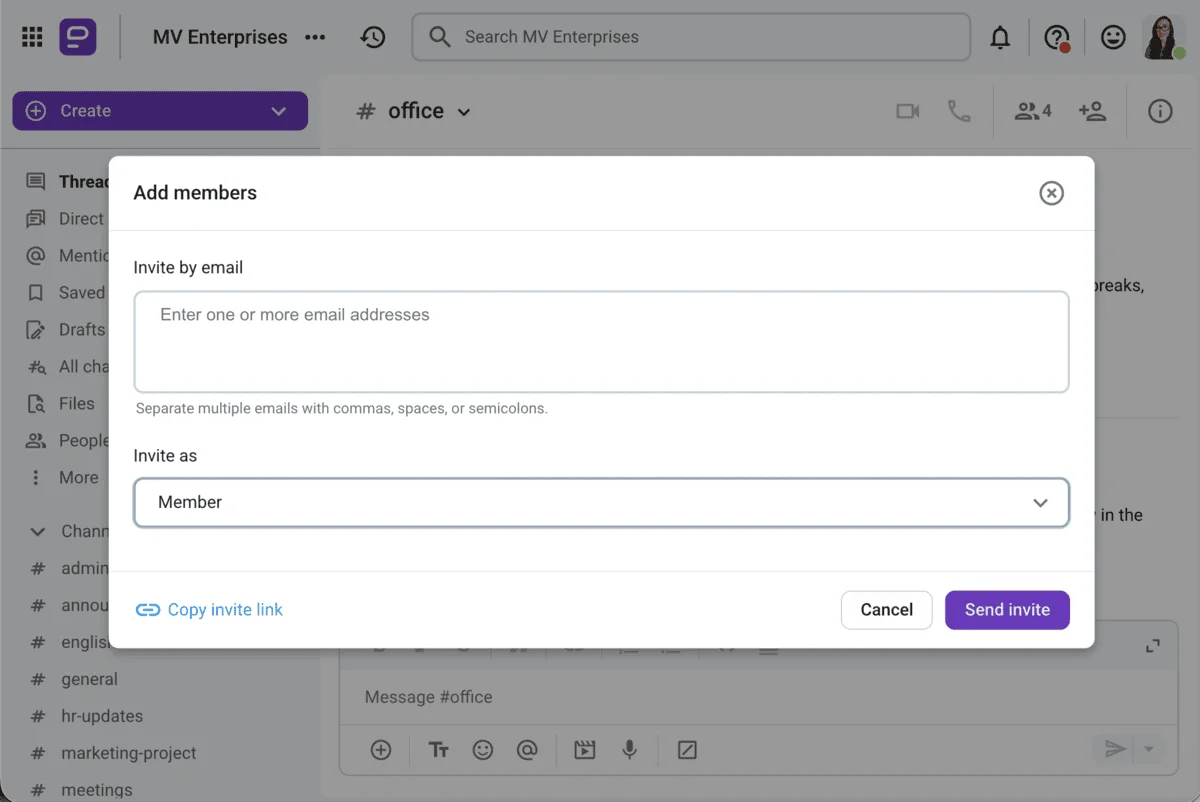Viewport: 1200px width, 802px height.
Task: Open the help question mark icon
Action: (x=1056, y=38)
